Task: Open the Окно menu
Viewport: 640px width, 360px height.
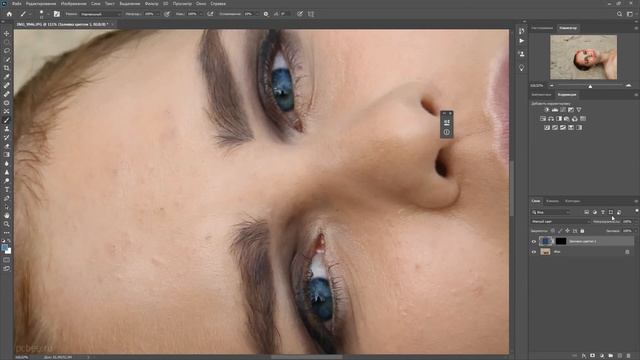Action: pyautogui.click(x=201, y=4)
